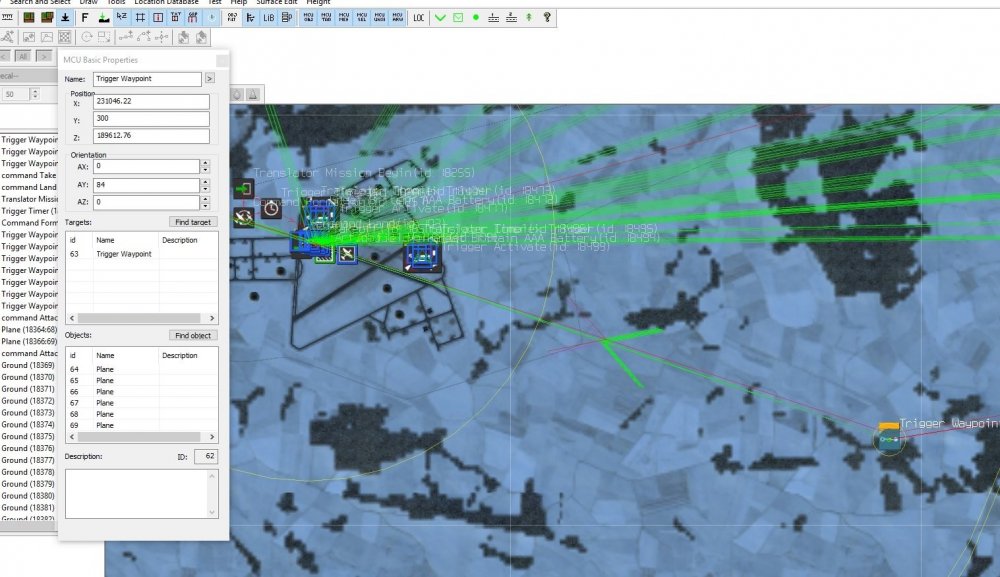Image resolution: width=1000 pixels, height=577 pixels.
Task: Increase the AZ orientation value
Action: (205, 199)
